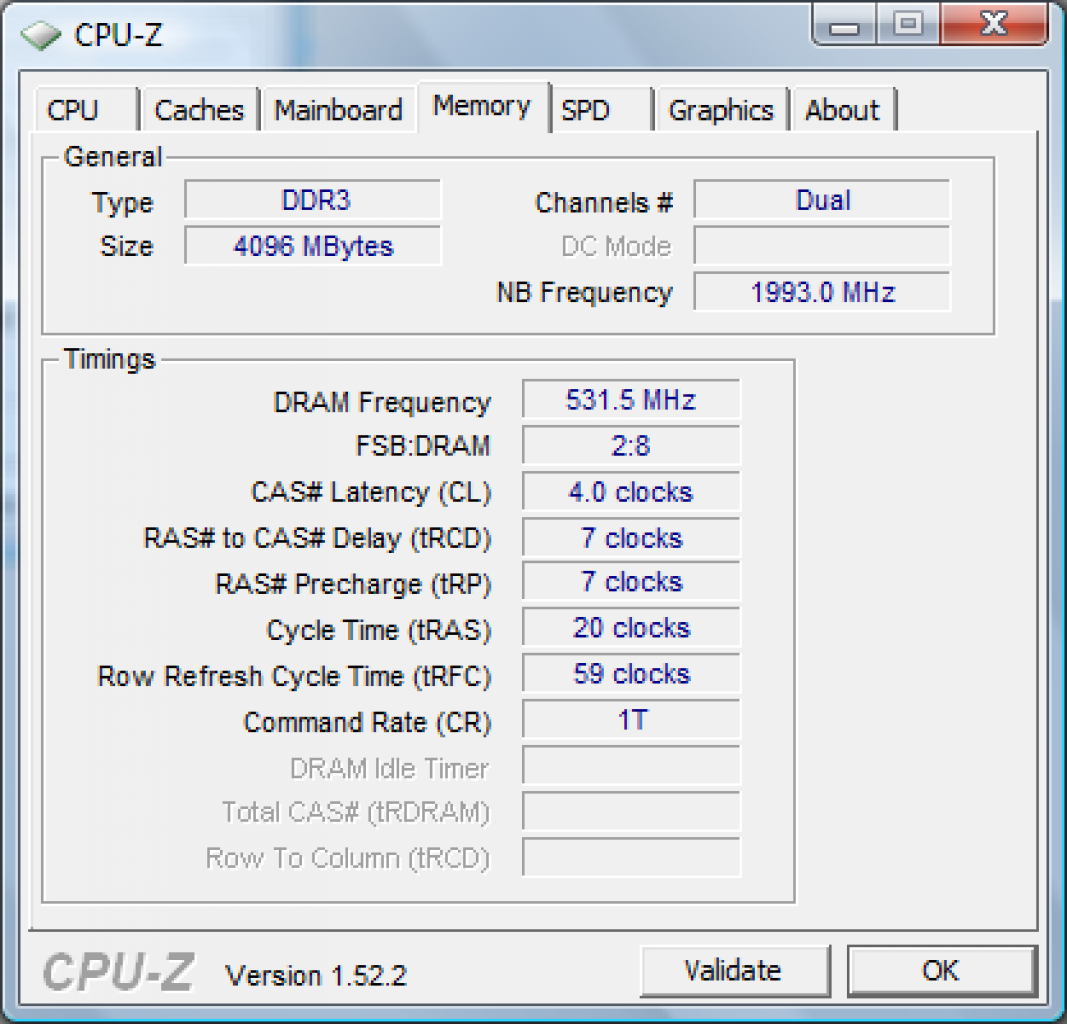Open the Caches tab

(x=199, y=109)
